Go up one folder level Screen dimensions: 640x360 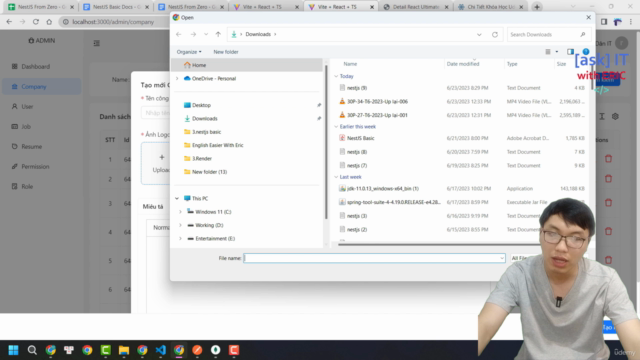[x=218, y=34]
